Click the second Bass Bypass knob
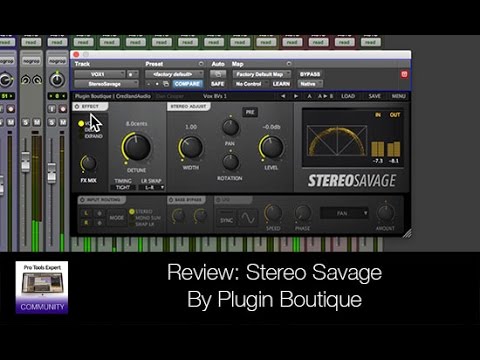 200,216
